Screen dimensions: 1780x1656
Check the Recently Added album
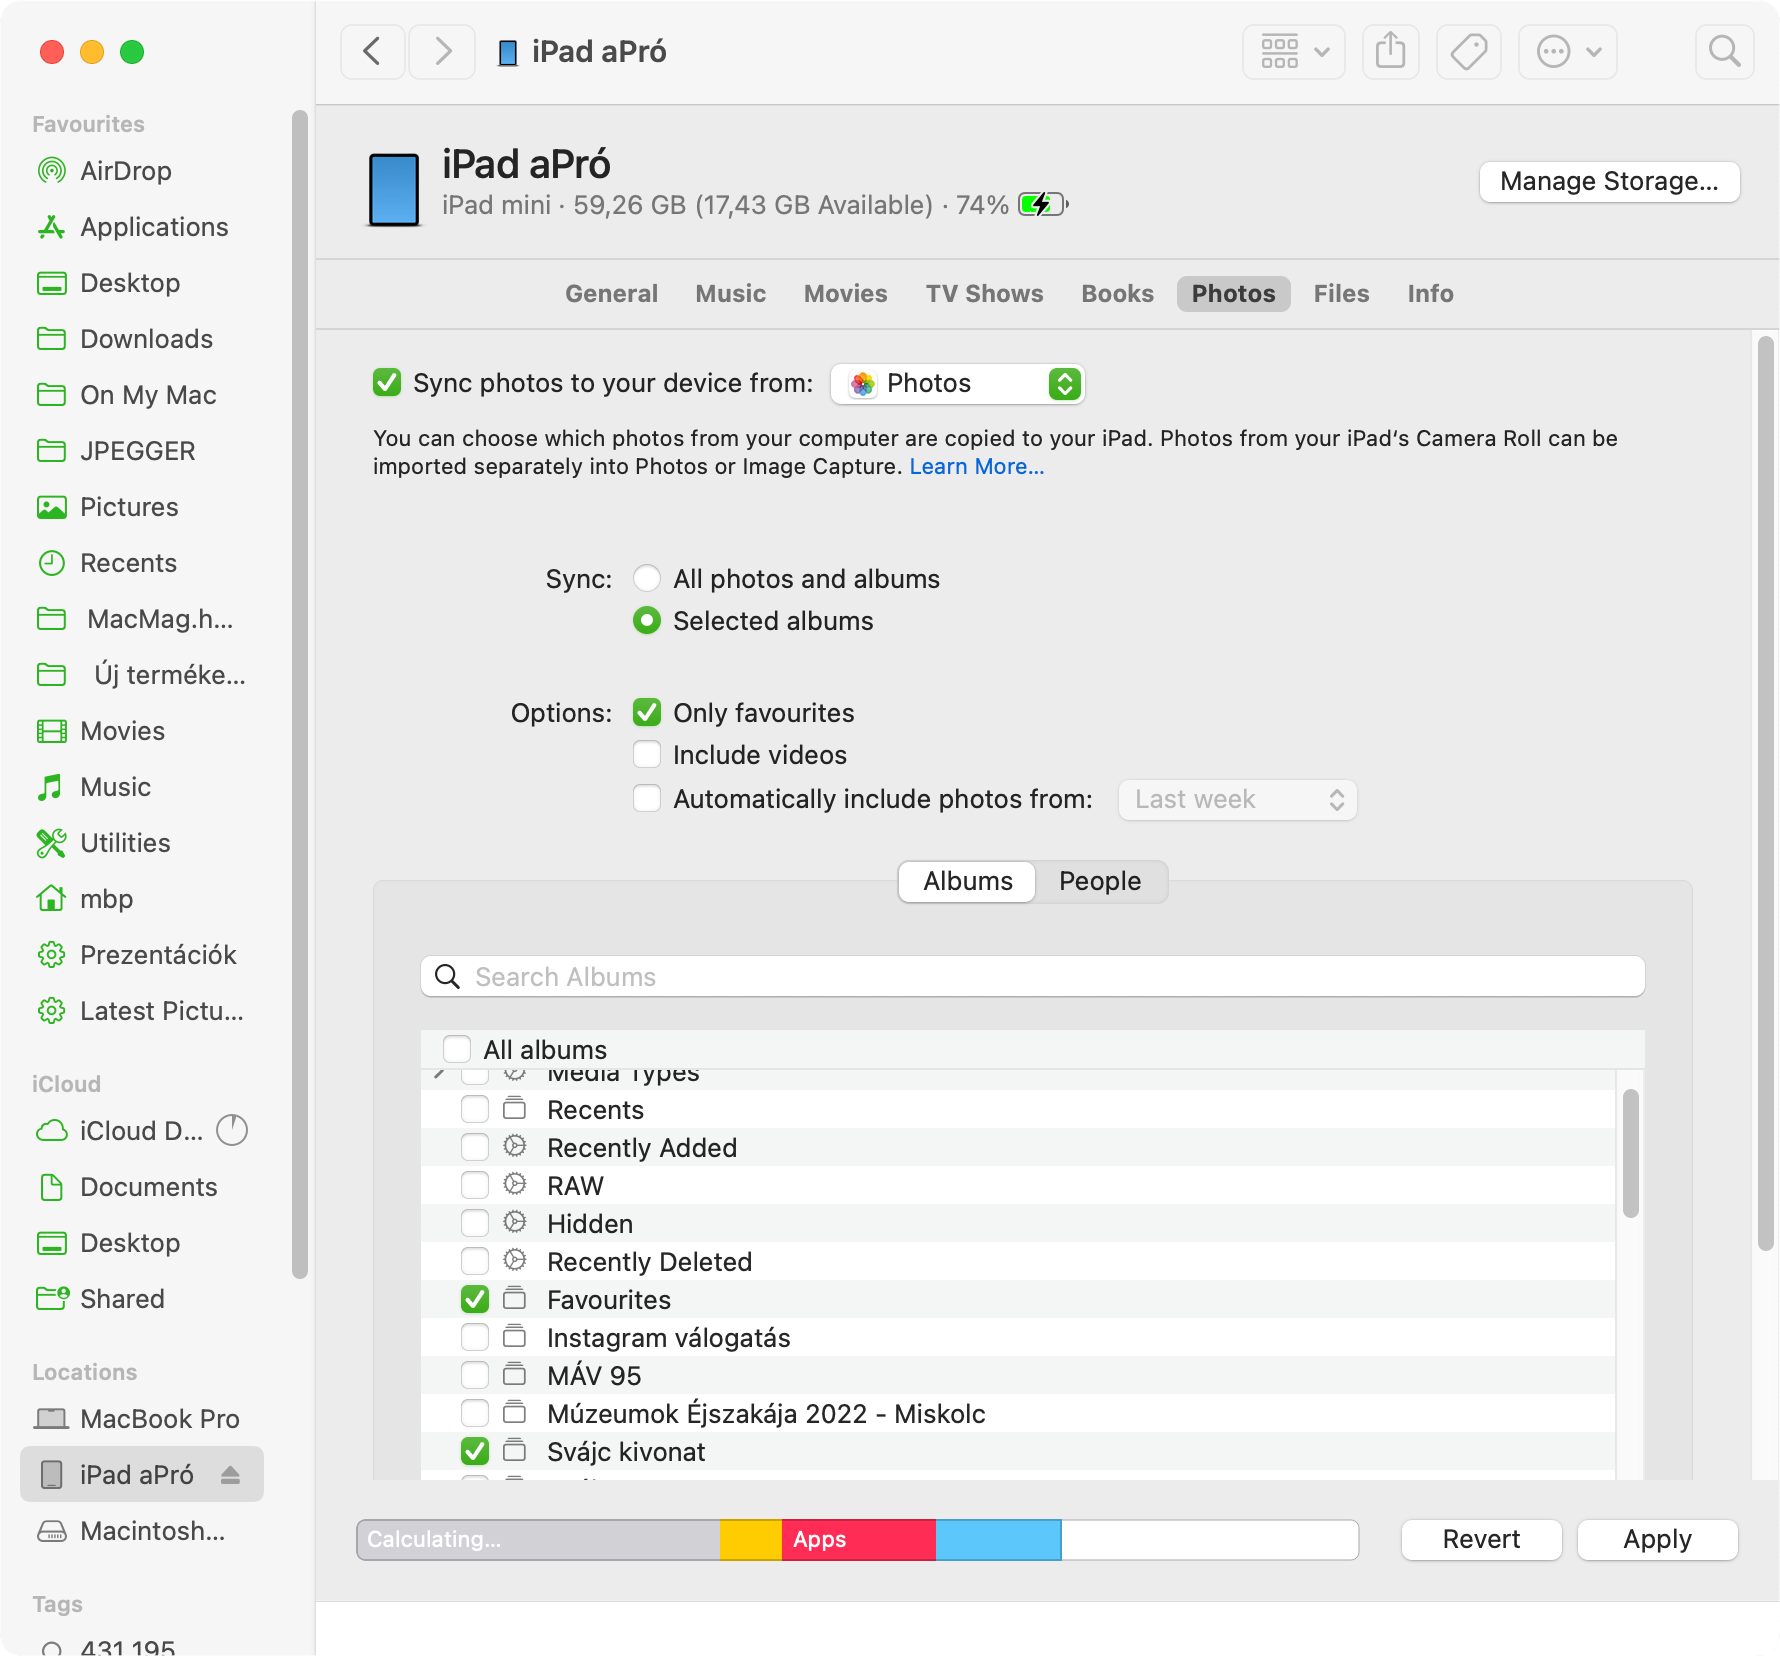pyautogui.click(x=475, y=1147)
